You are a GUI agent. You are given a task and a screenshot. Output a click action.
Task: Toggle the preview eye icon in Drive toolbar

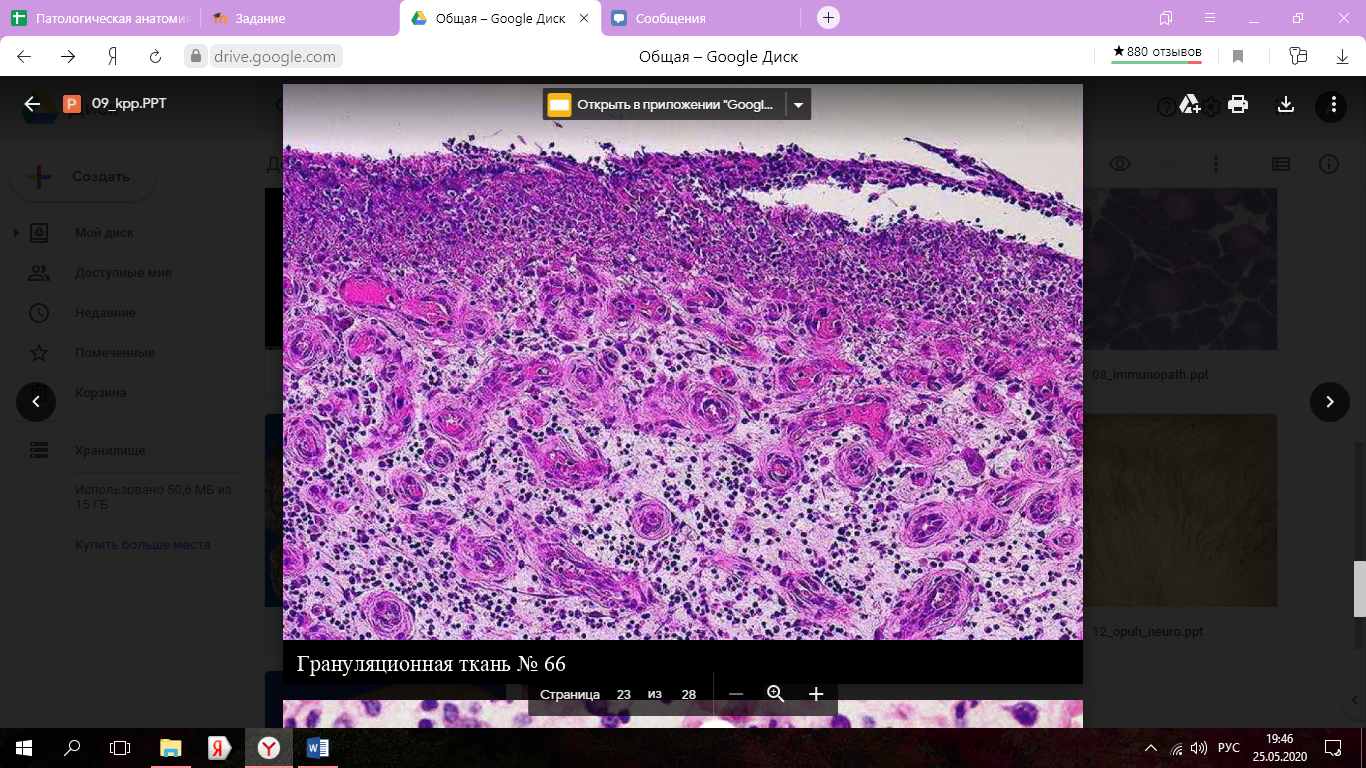click(1120, 164)
